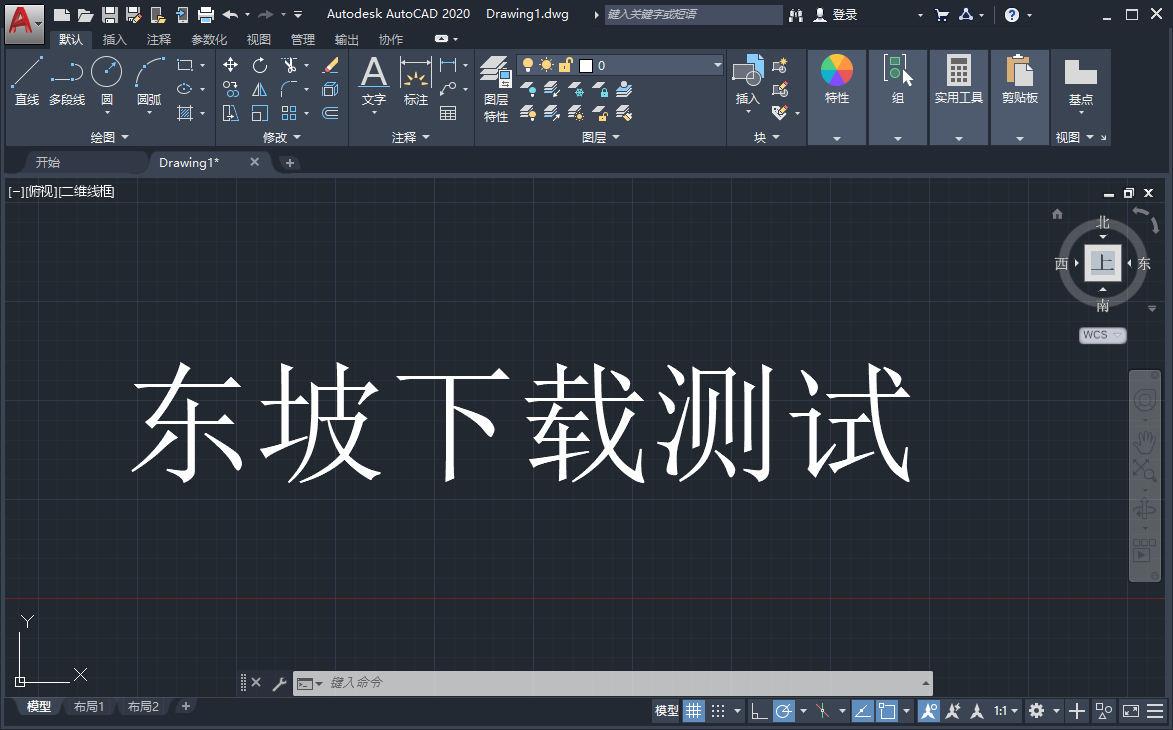Select the Mirror tool

tap(260, 88)
